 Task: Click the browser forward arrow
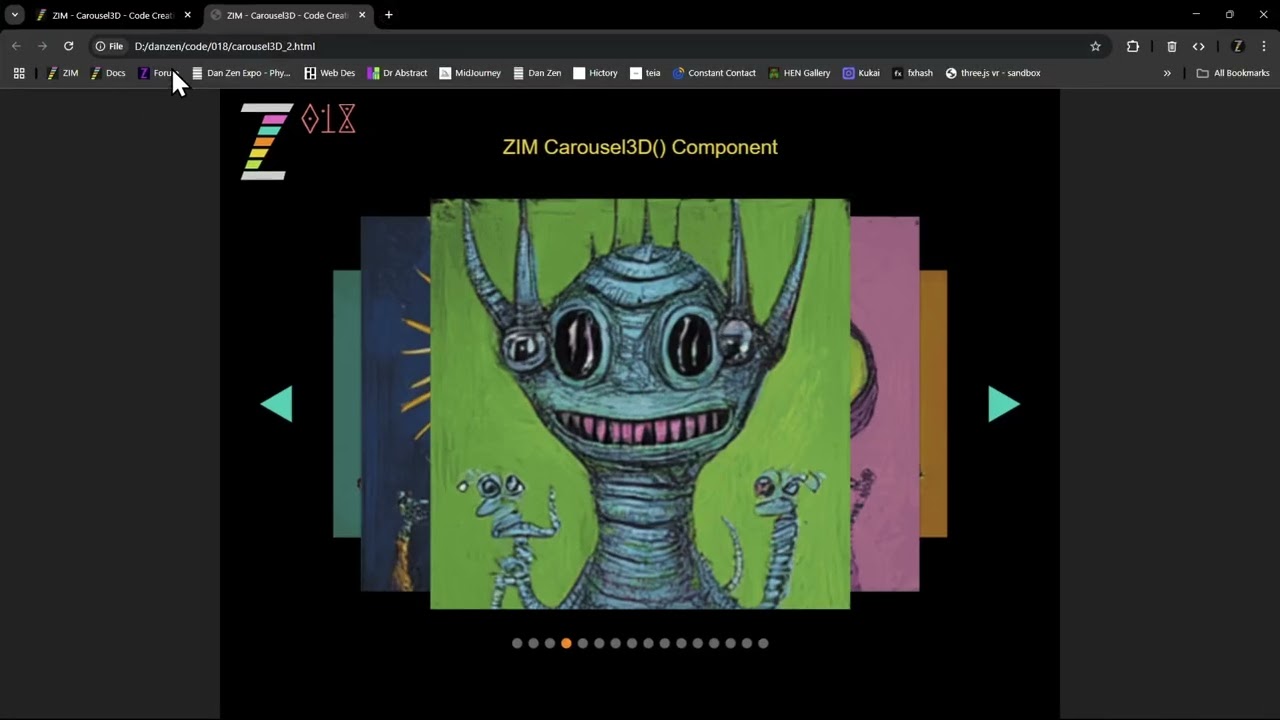42,46
